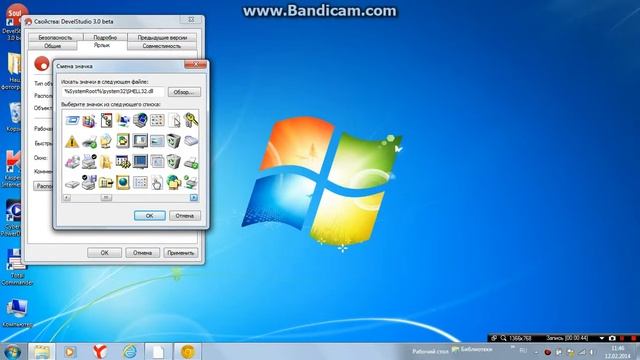Image resolution: width=640 pixels, height=360 pixels.
Task: Select the globe with yellow folder icon
Action: [x=174, y=182]
